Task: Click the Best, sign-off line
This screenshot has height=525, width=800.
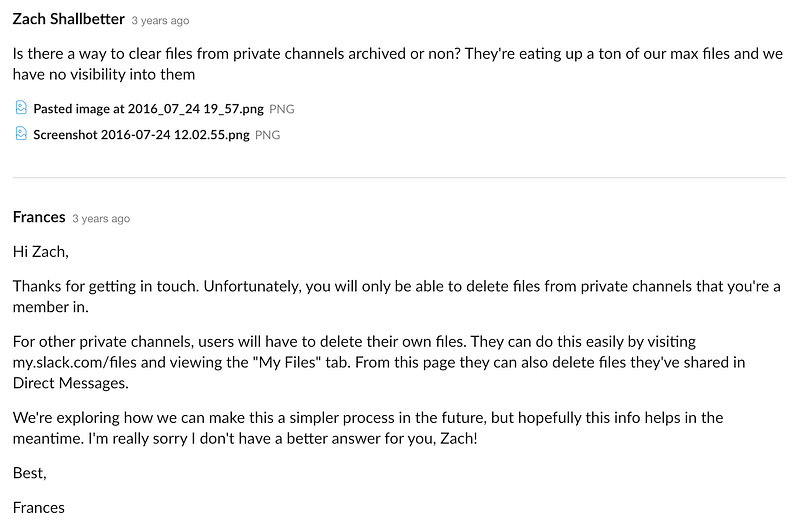Action: (30, 473)
